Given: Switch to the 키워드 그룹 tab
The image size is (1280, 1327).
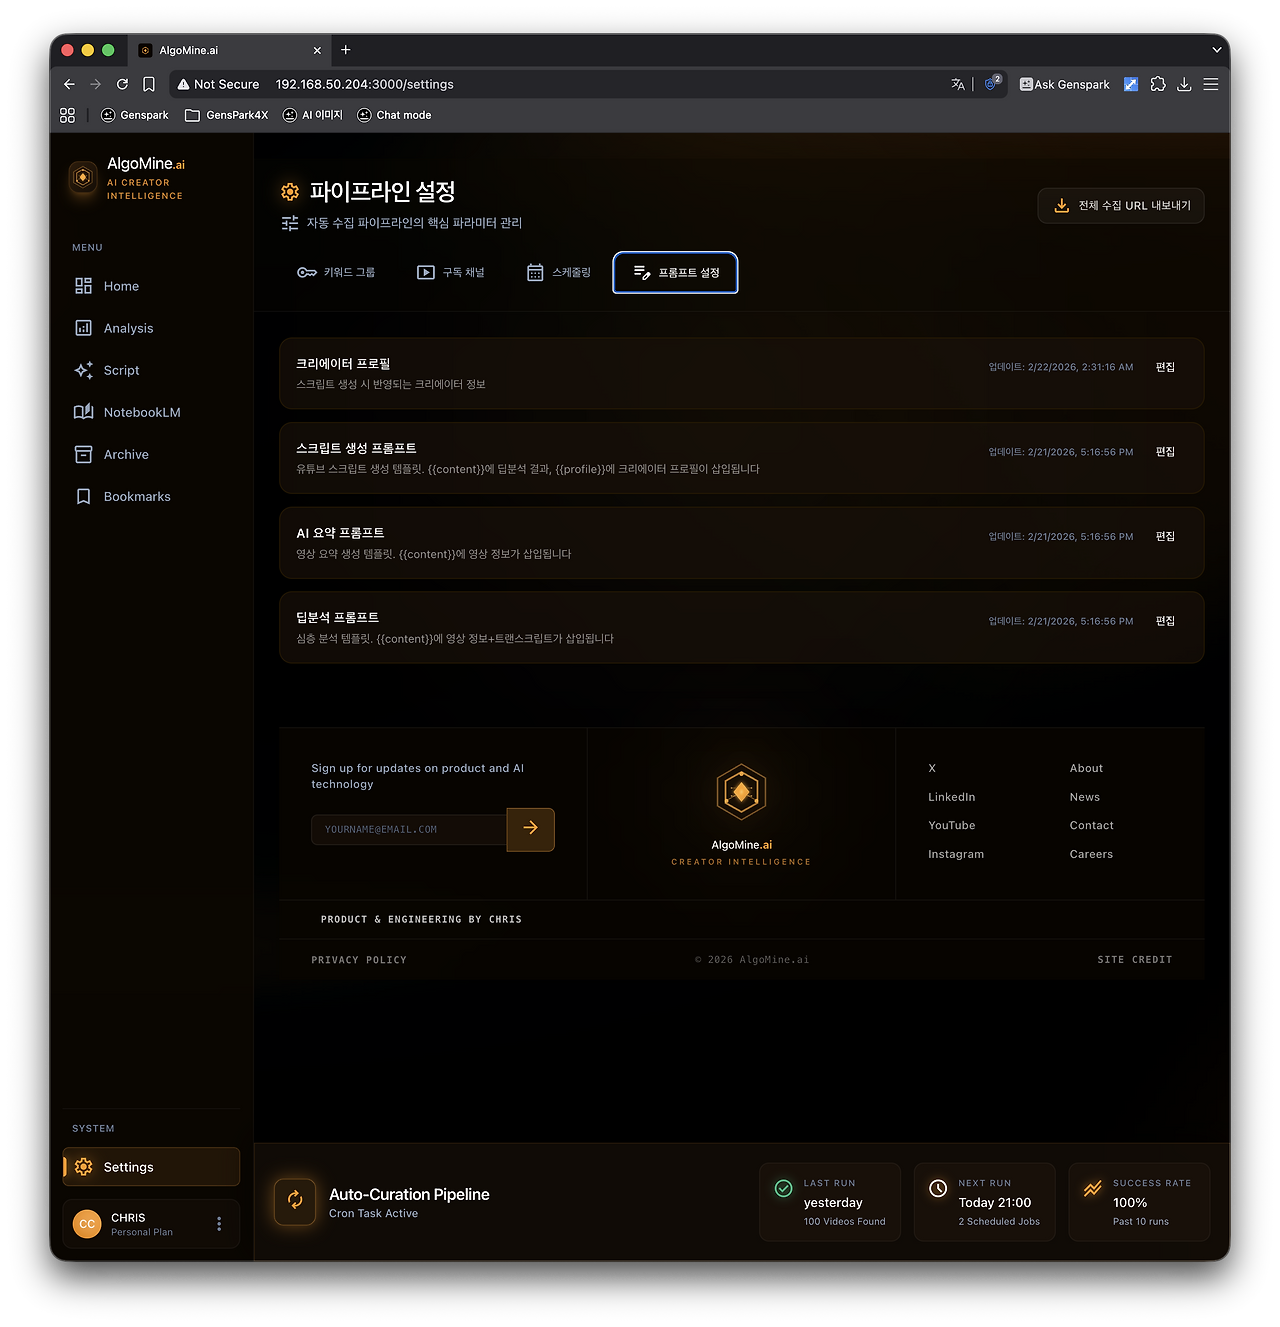Looking at the screenshot, I should [337, 271].
